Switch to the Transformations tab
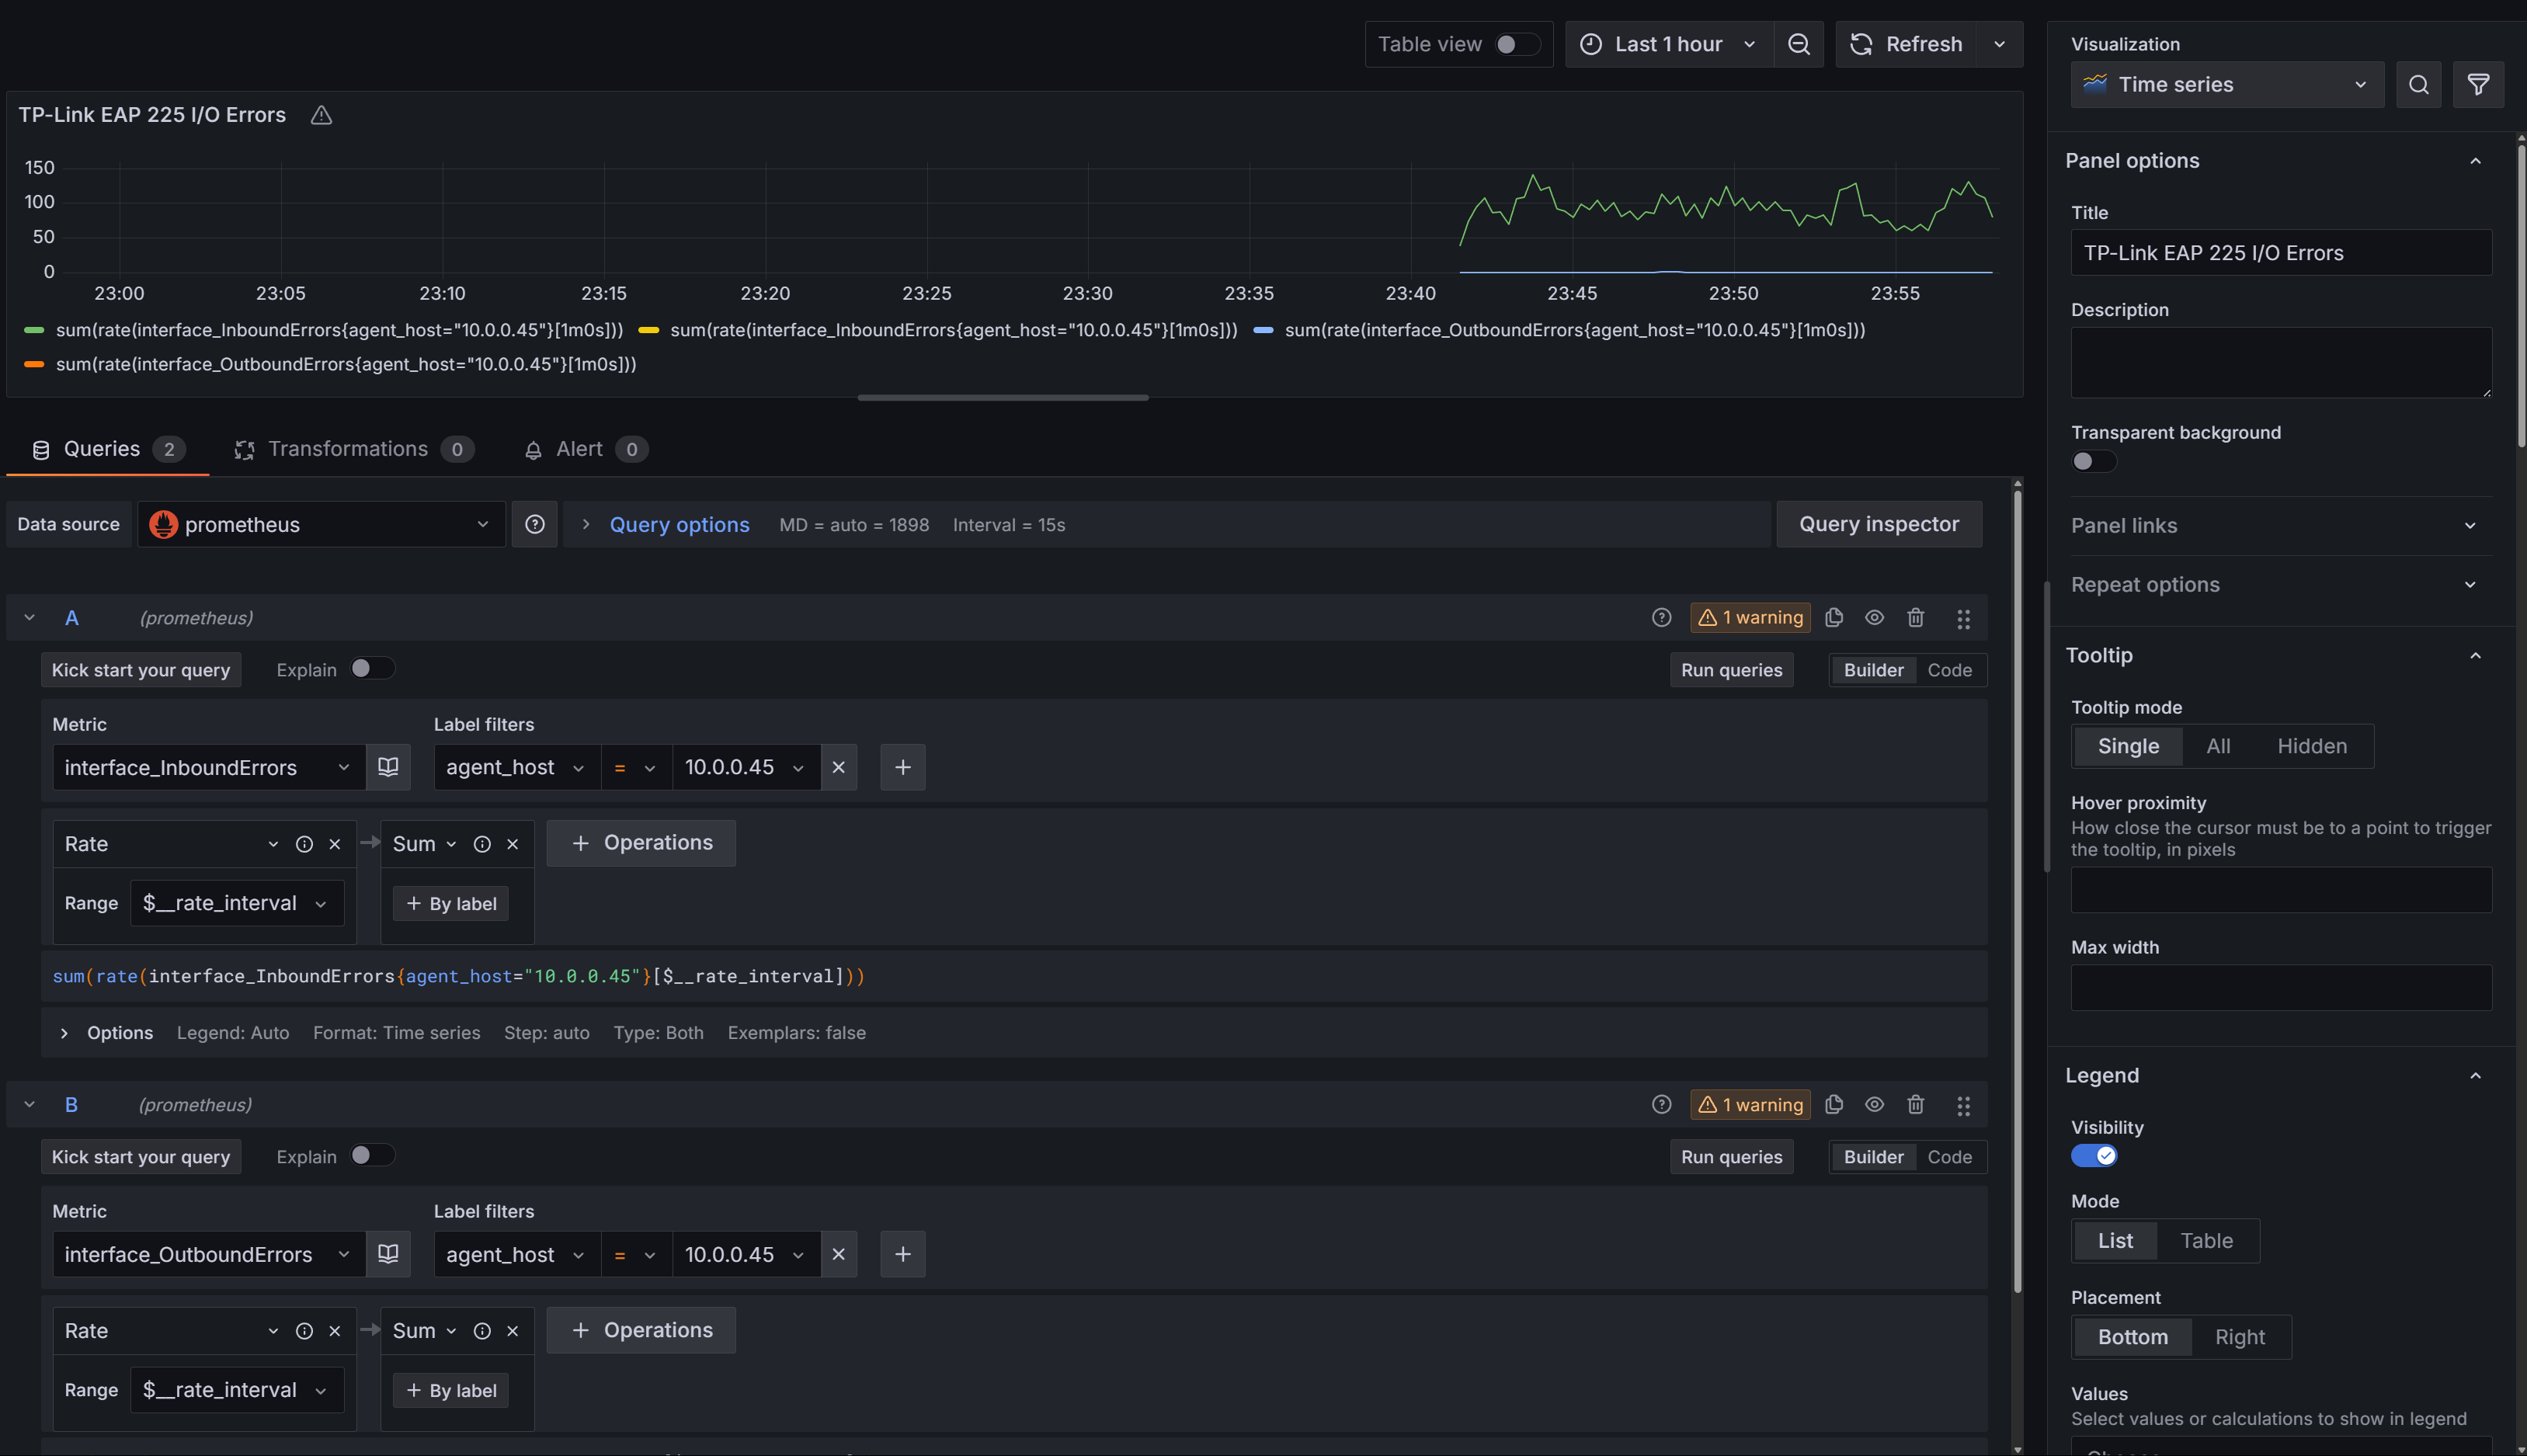The height and width of the screenshot is (1456, 2527). [x=348, y=449]
